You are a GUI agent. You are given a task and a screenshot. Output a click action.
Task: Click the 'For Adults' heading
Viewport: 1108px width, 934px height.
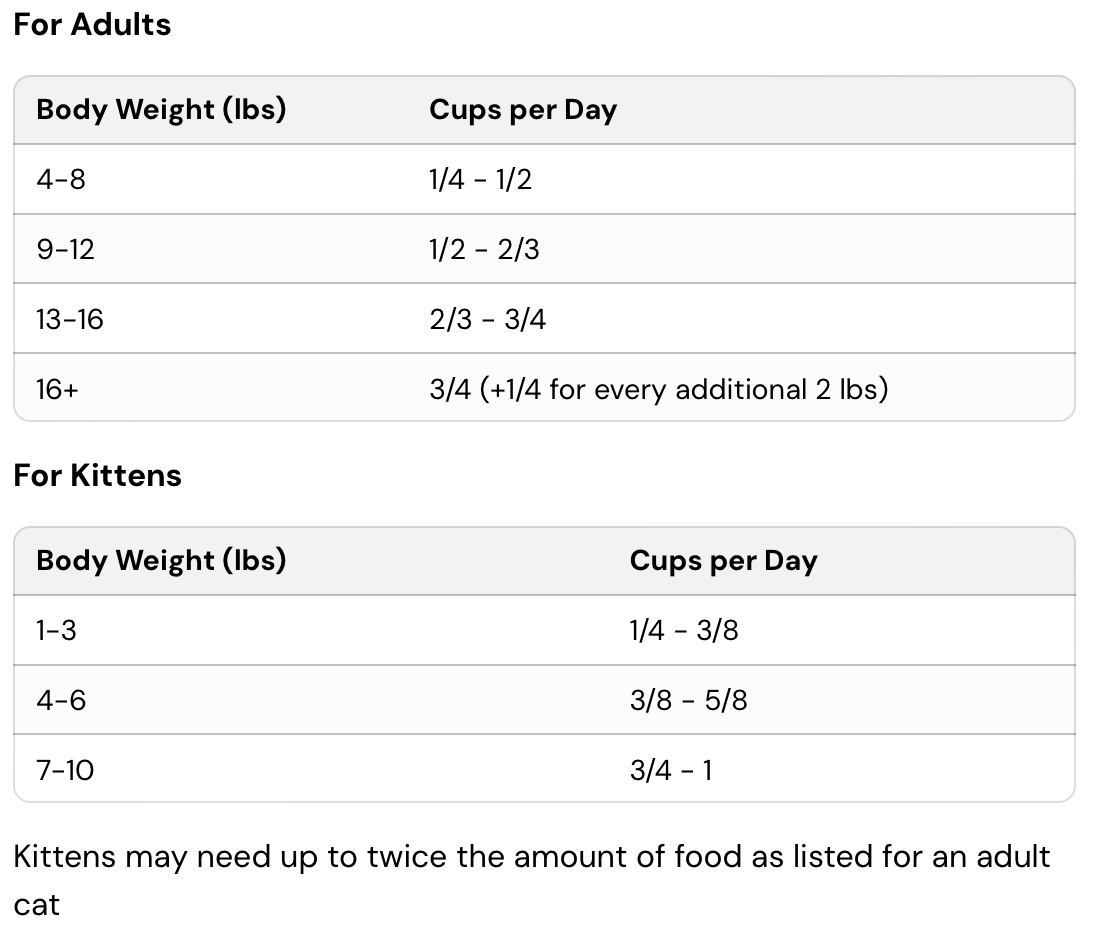coord(92,25)
